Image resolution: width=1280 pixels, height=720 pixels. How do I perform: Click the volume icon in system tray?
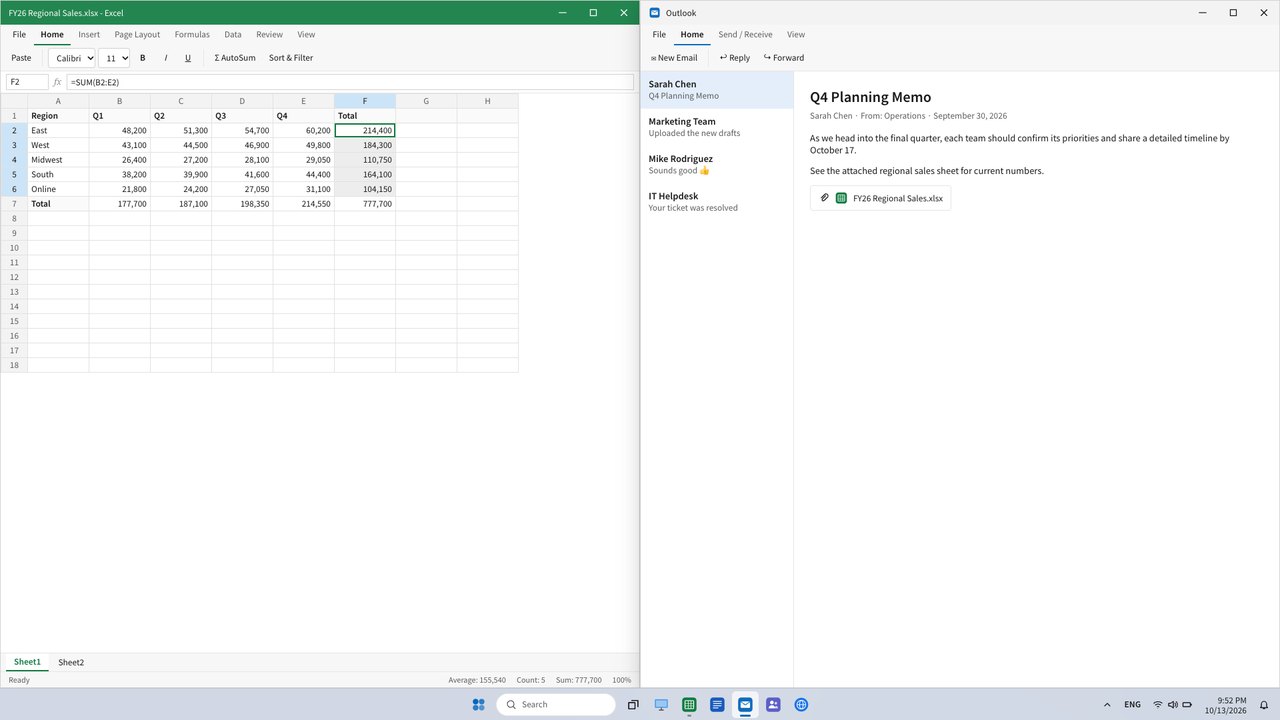click(x=1172, y=705)
